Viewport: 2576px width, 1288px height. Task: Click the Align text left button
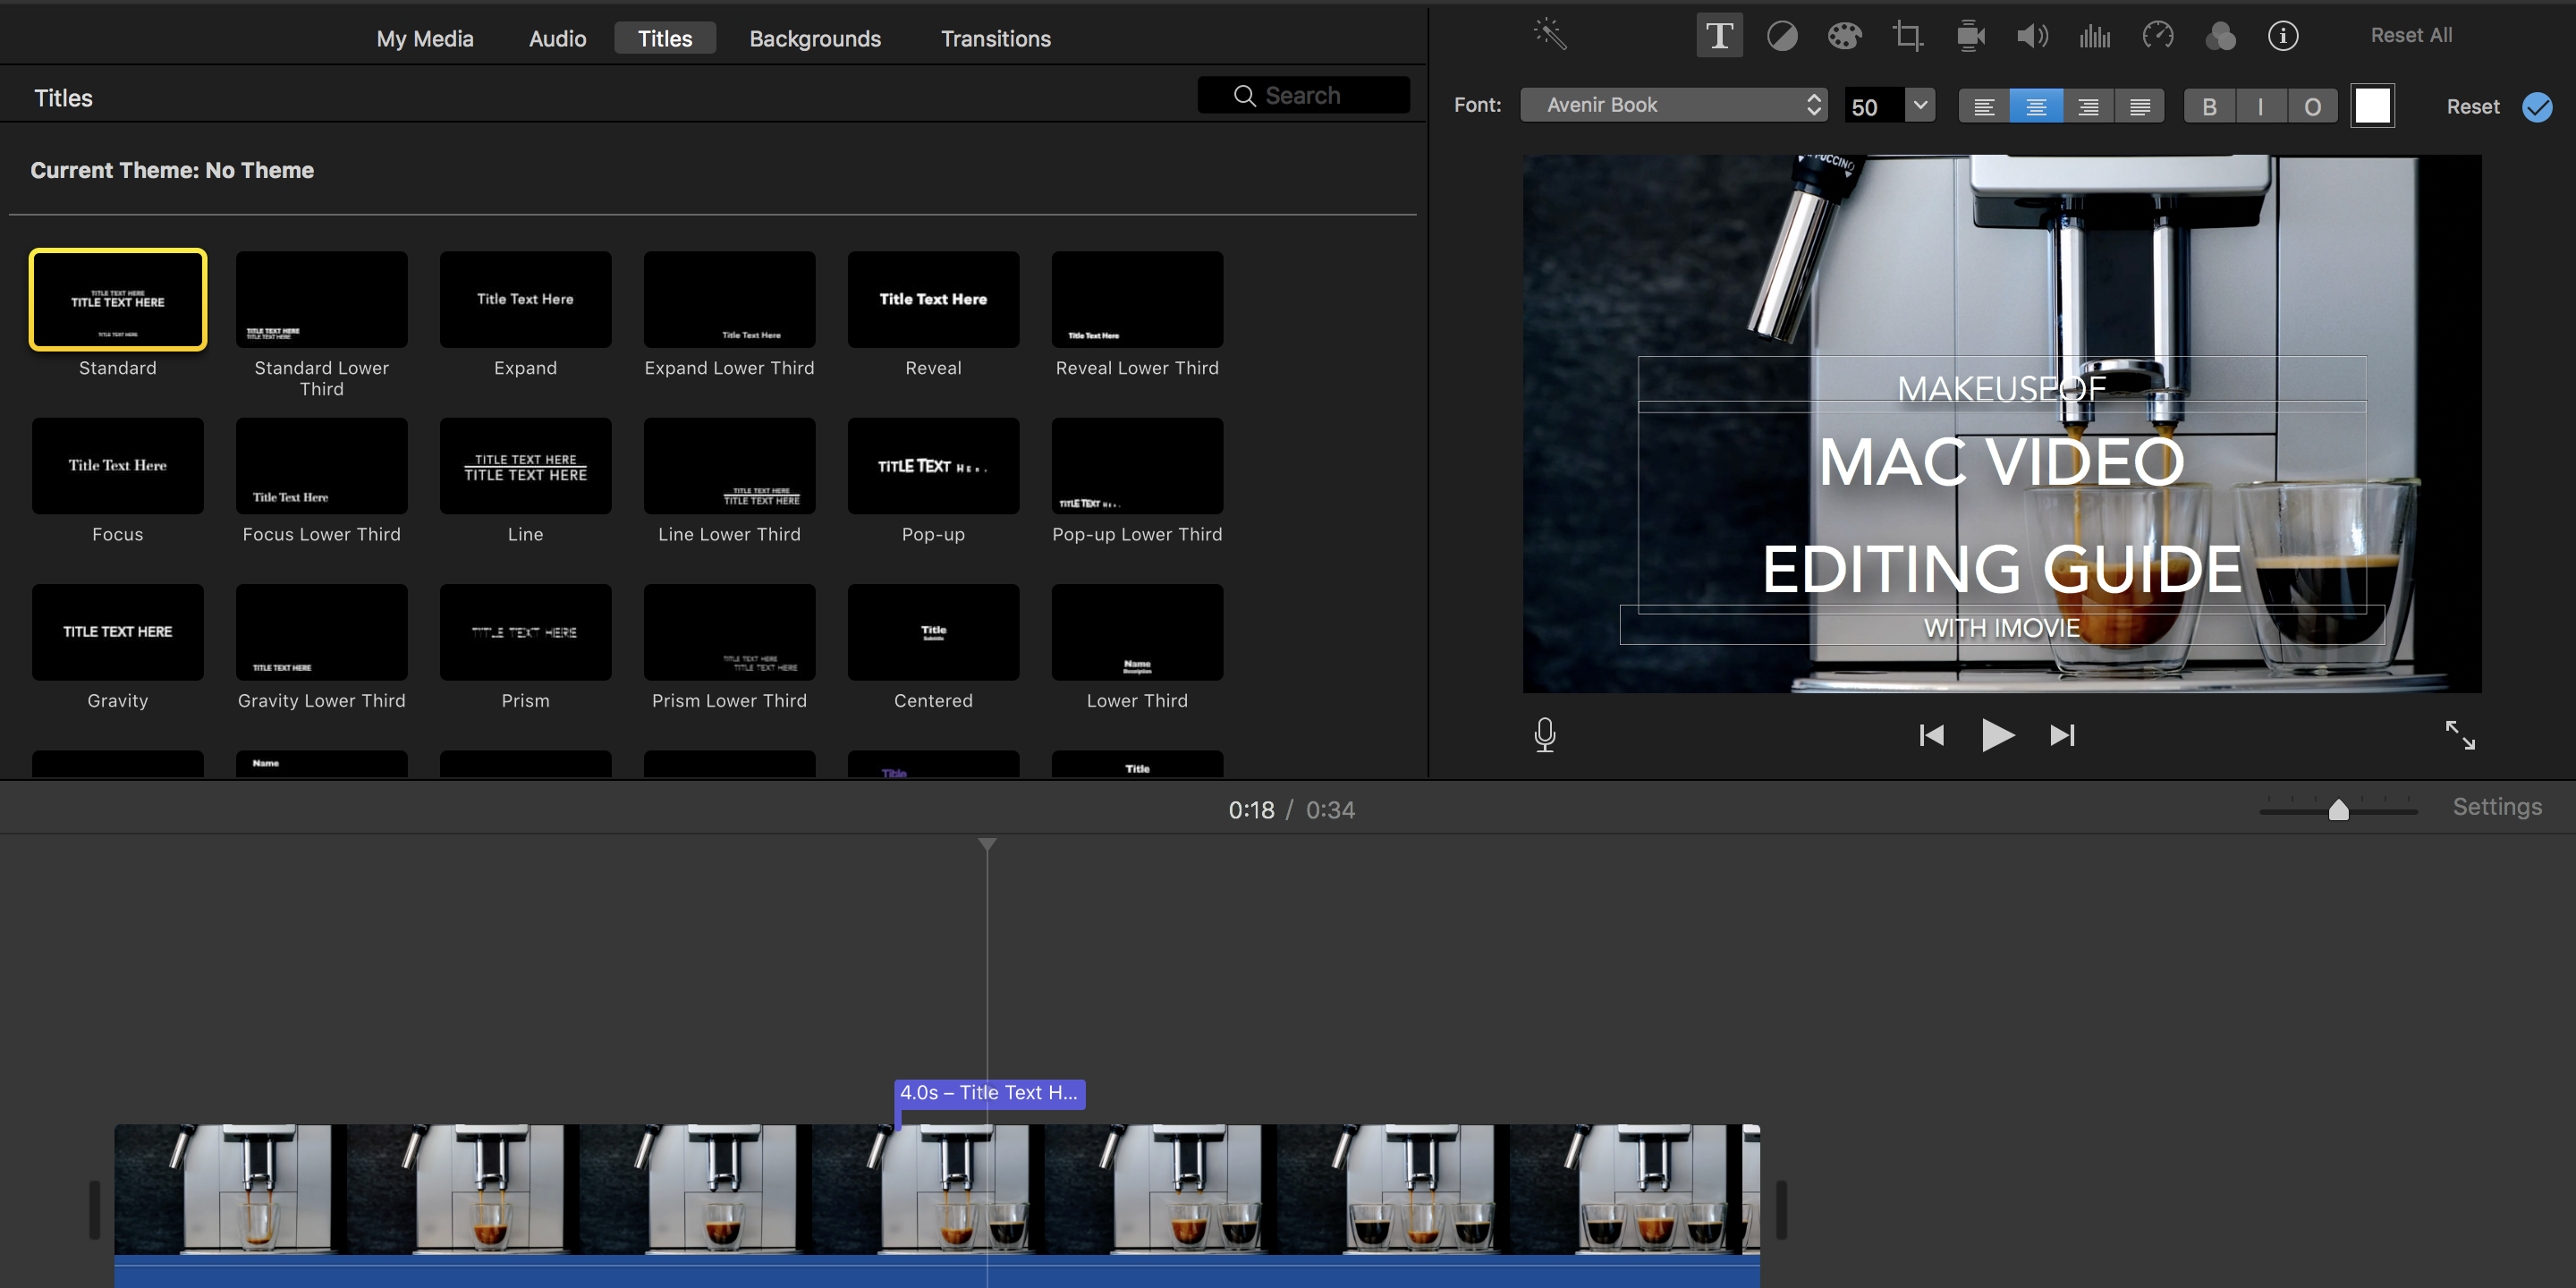1985,106
